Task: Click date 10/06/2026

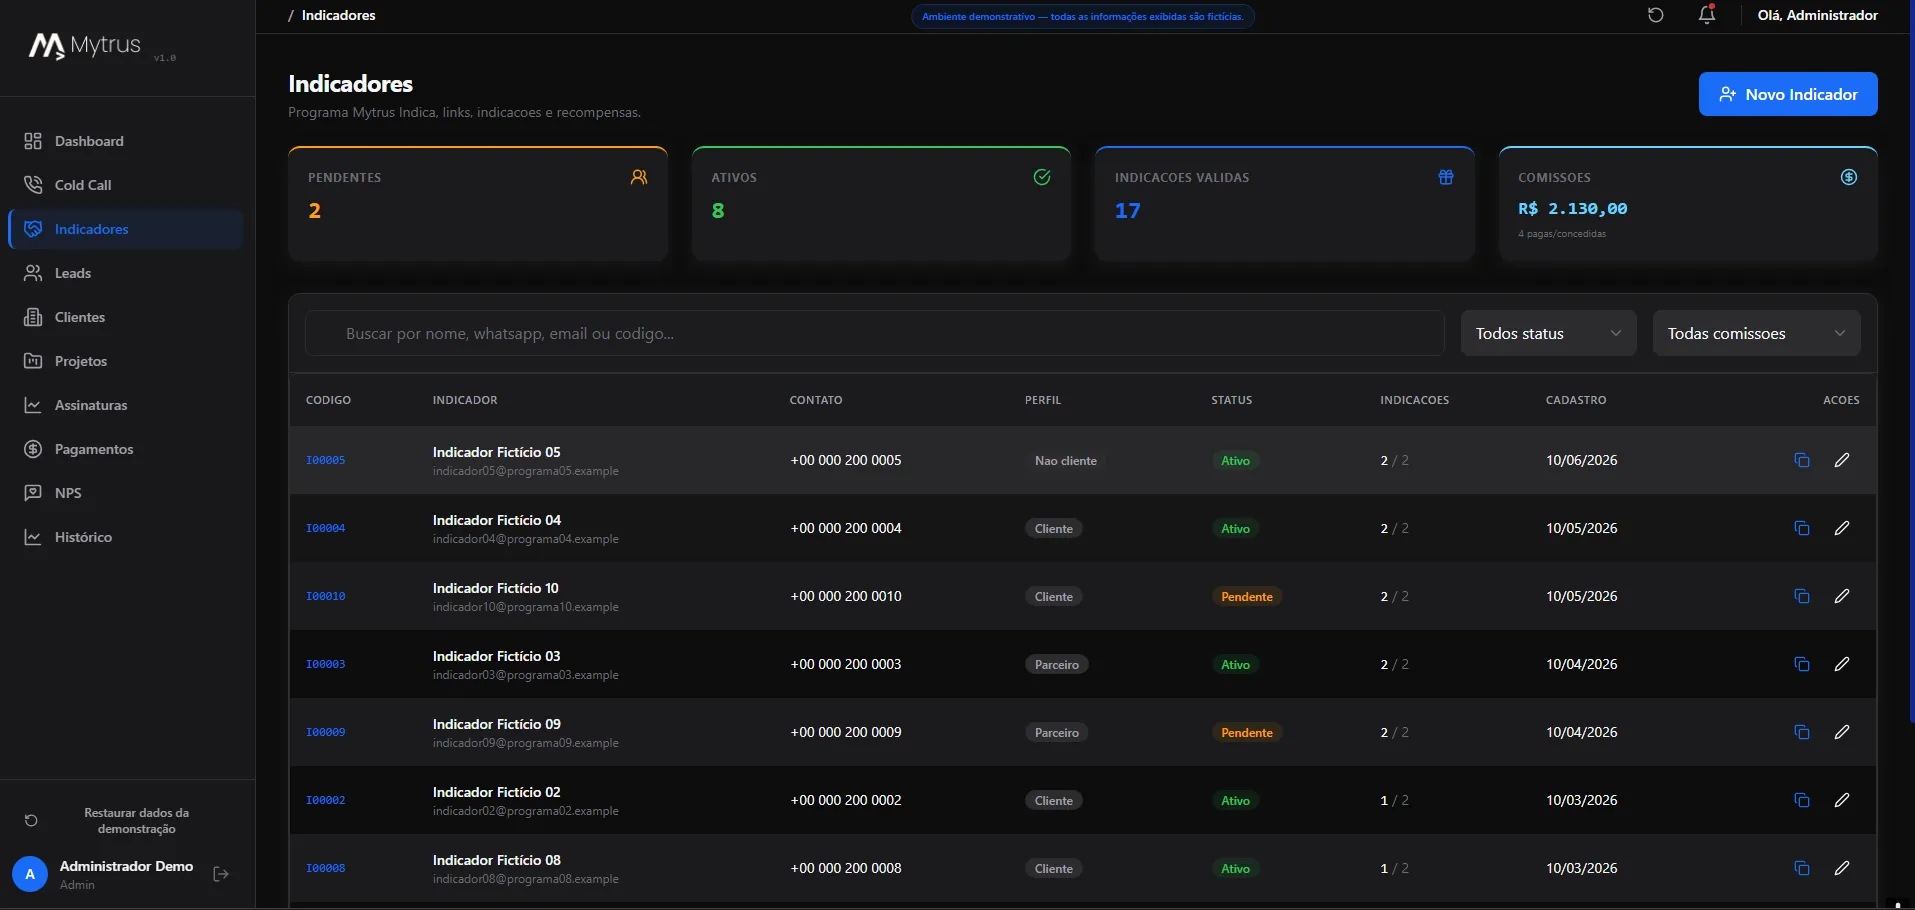Action: (x=1581, y=460)
